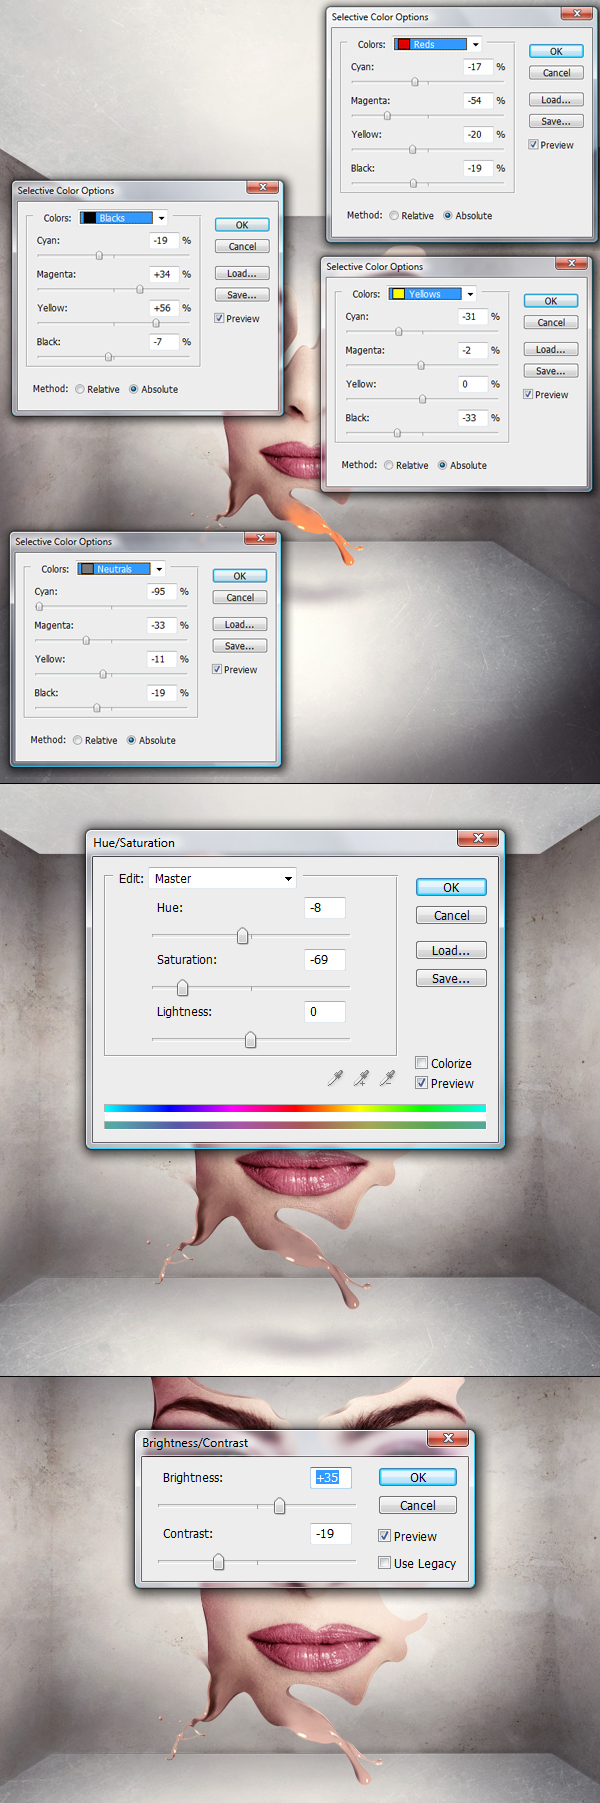Close the Hue/Saturation dialog window

coord(478,838)
